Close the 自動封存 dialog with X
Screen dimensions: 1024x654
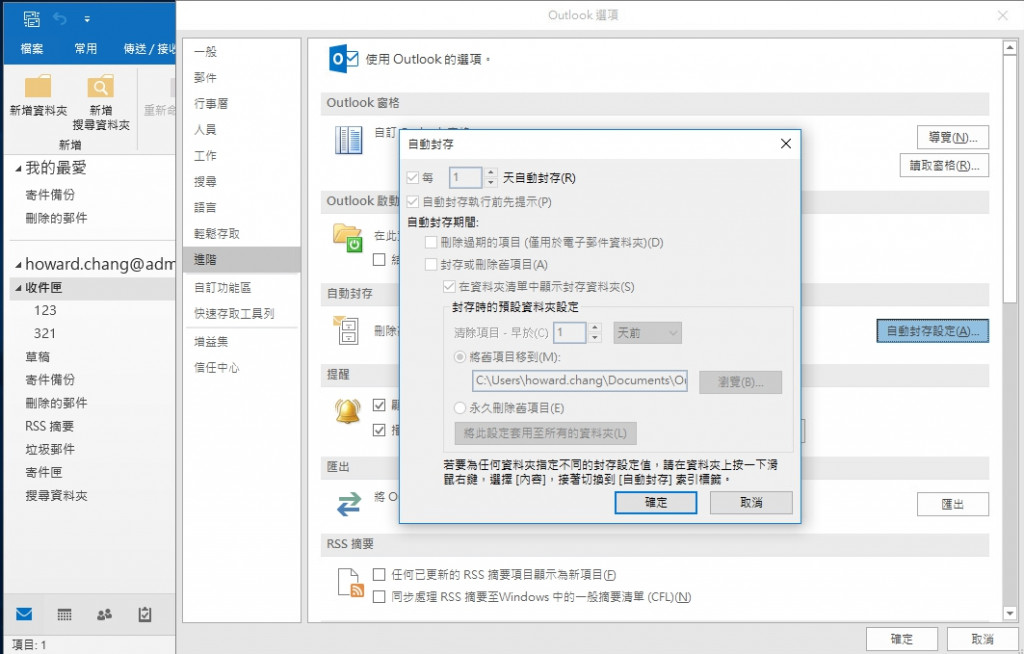[x=786, y=144]
